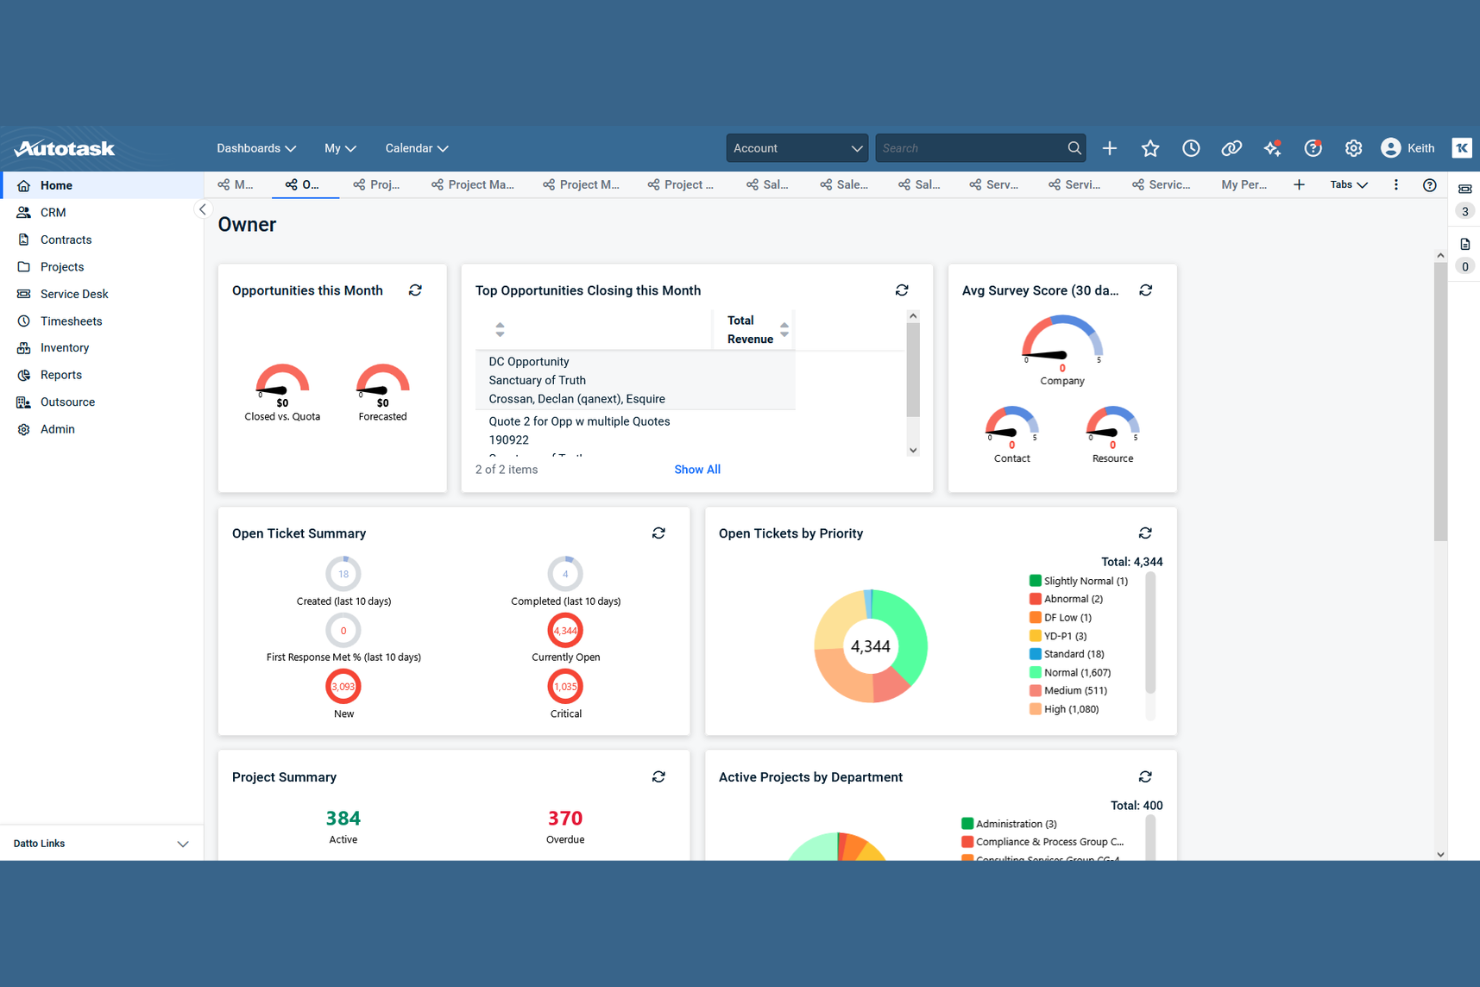Open CRM in sidebar

click(x=101, y=213)
